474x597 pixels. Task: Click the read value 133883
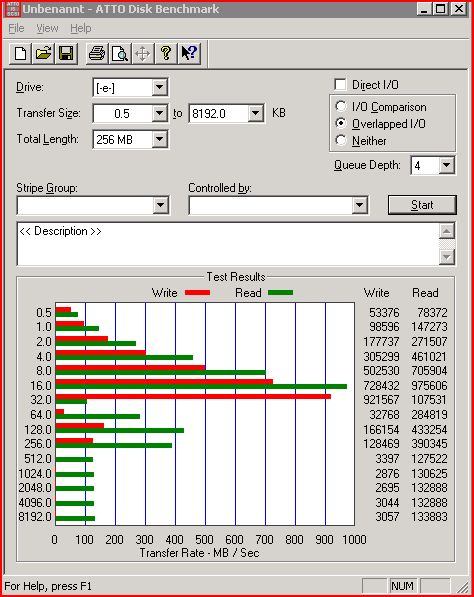click(429, 517)
